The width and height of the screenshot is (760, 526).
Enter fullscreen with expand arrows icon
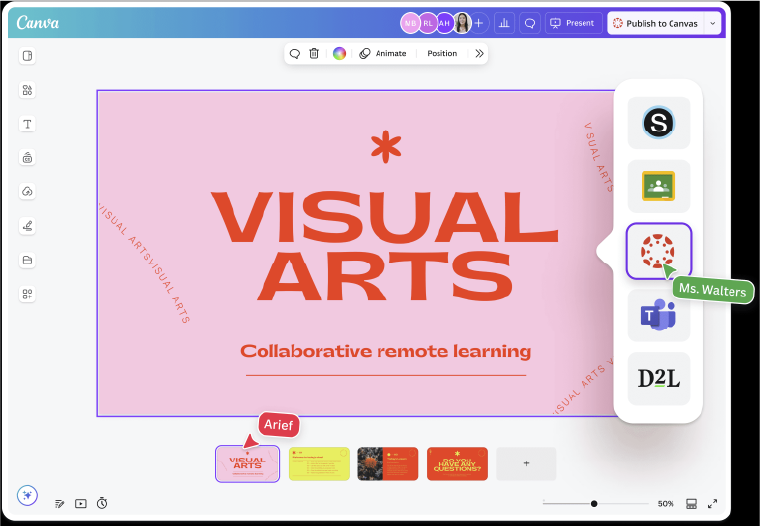[712, 504]
